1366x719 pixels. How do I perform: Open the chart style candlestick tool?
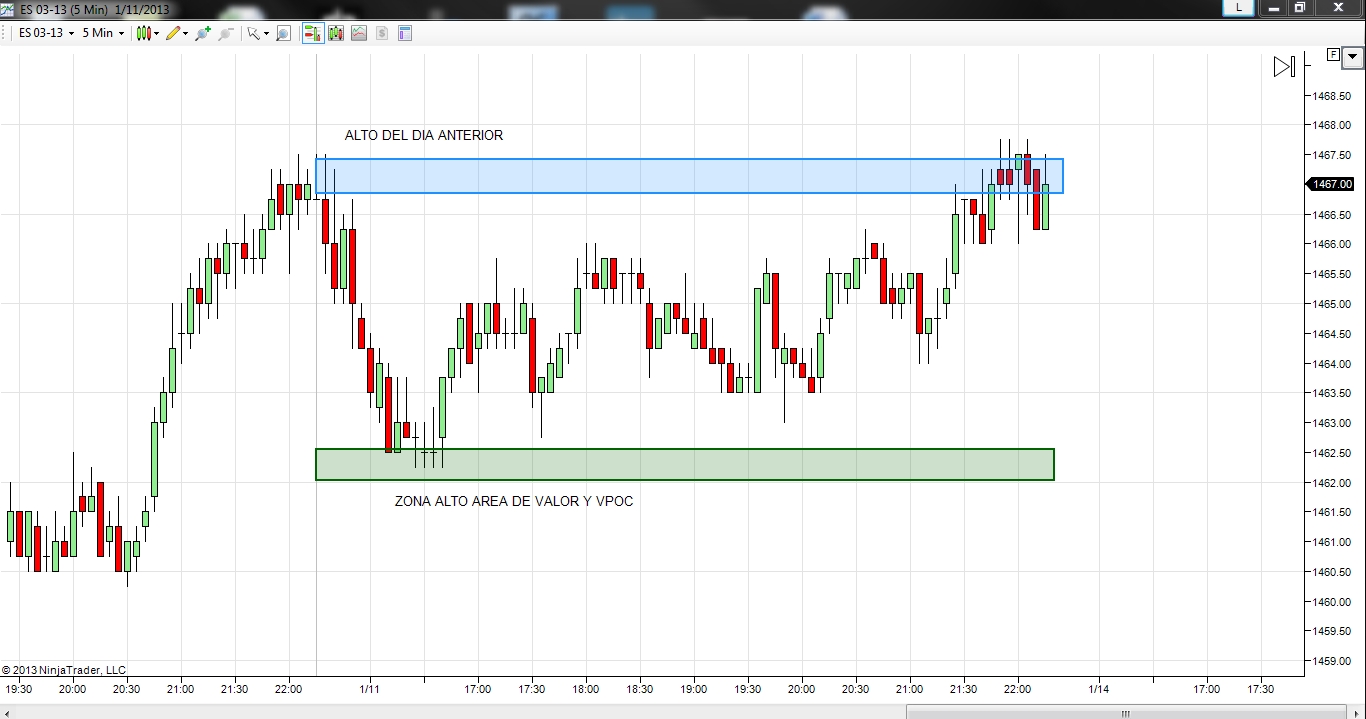(x=143, y=33)
